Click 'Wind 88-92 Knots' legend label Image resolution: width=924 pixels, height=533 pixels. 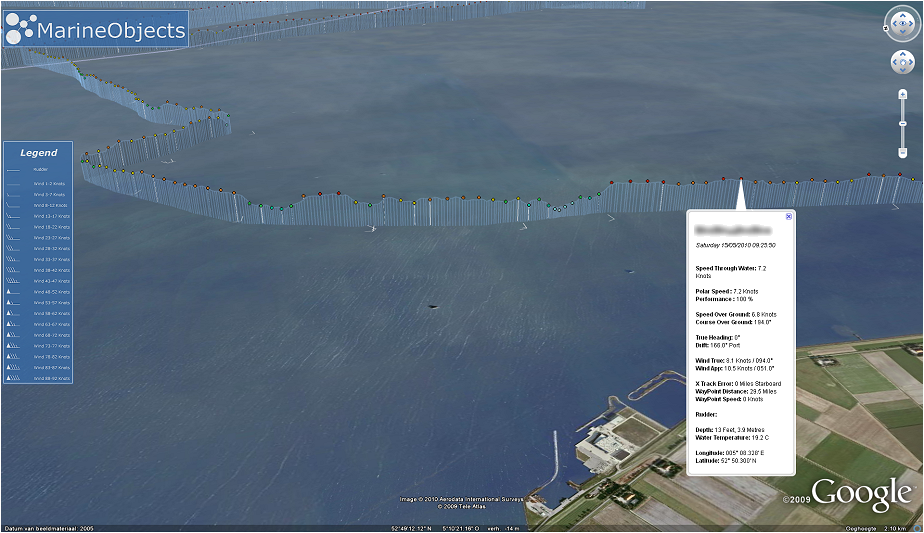pyautogui.click(x=51, y=379)
